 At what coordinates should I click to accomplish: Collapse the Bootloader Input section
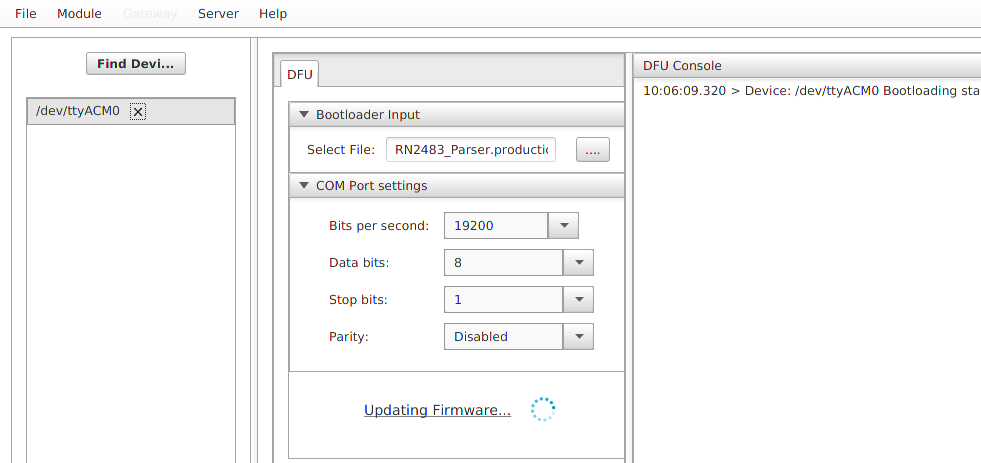tap(304, 115)
